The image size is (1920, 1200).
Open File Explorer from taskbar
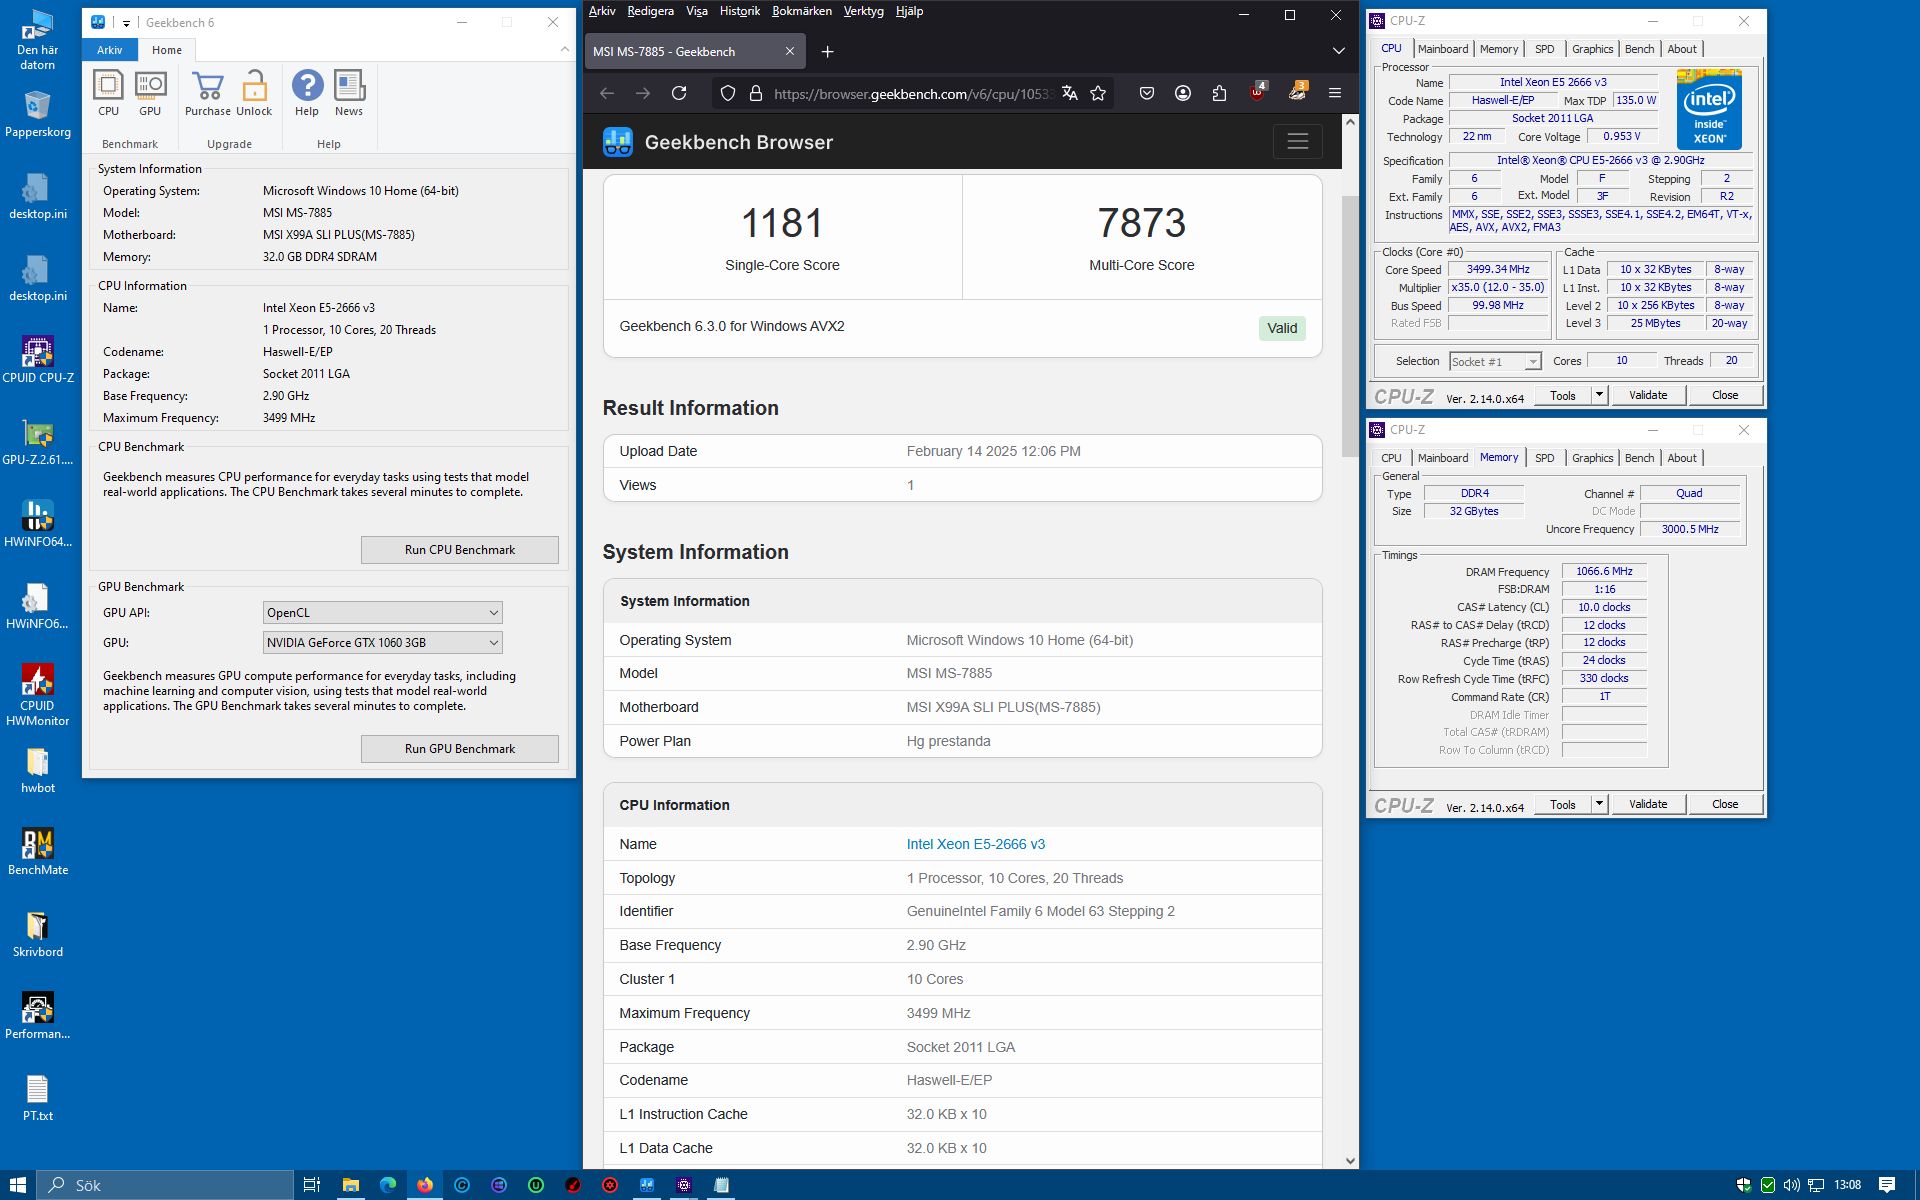(350, 1185)
